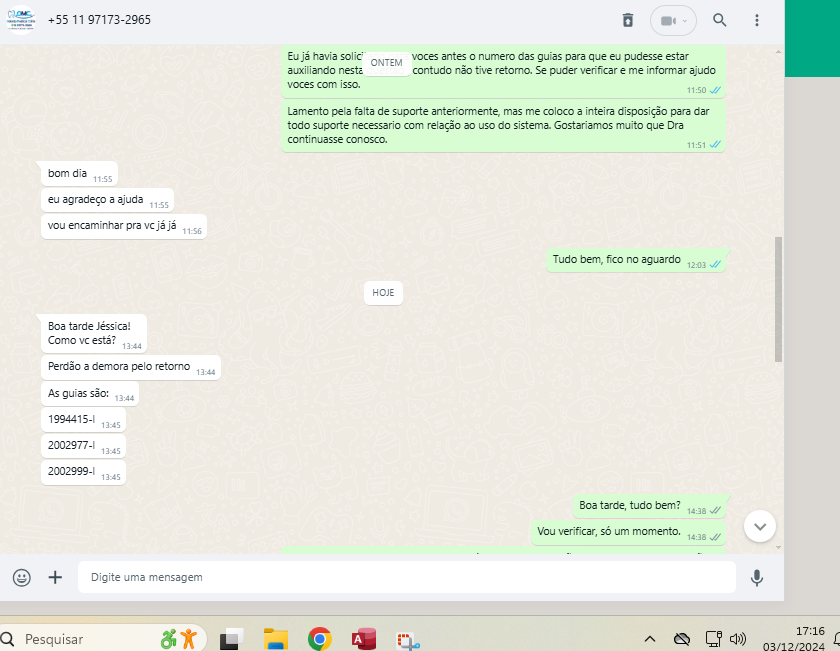Start a video call
Image resolution: width=840 pixels, height=651 pixels.
(x=667, y=20)
